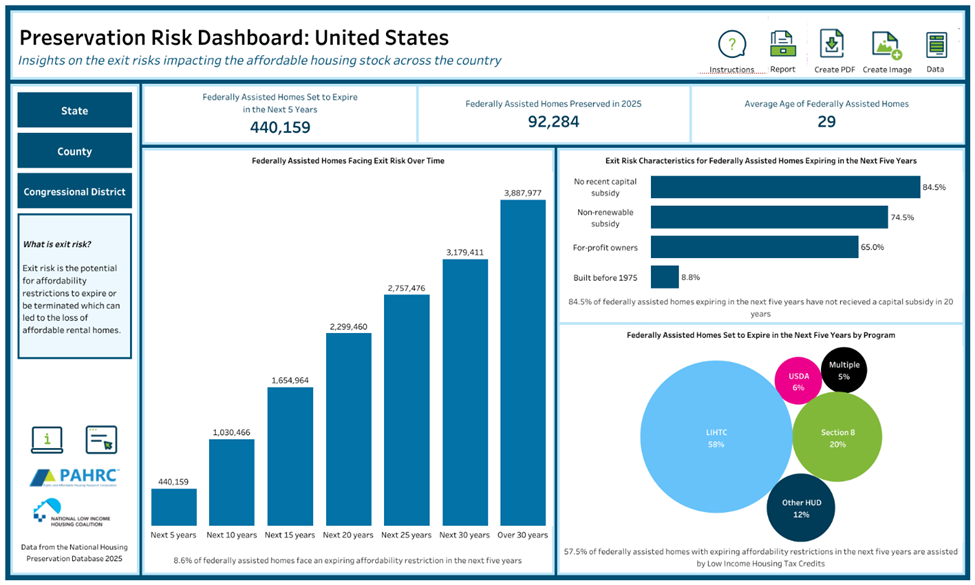Click the PAHRC logo
This screenshot has width=975, height=585.
click(75, 477)
